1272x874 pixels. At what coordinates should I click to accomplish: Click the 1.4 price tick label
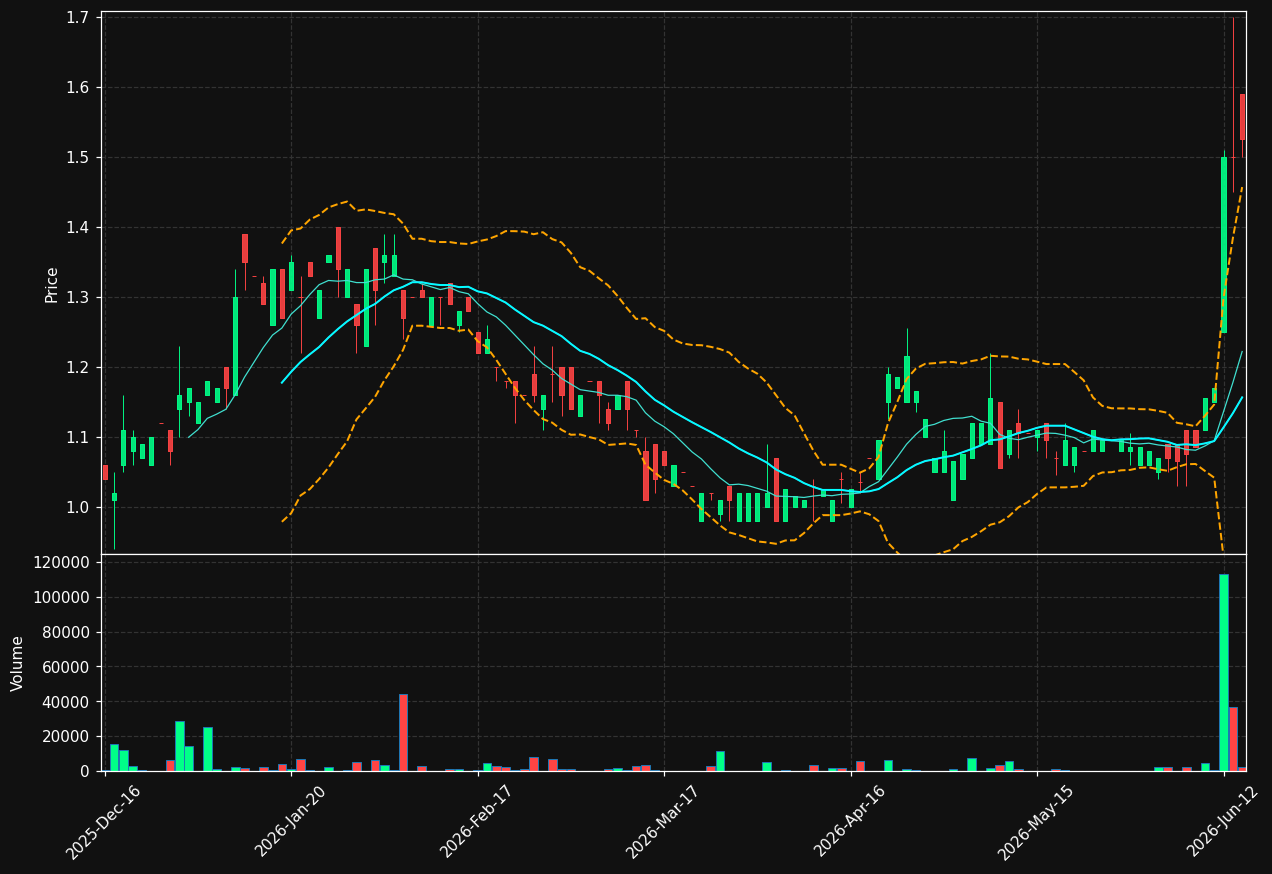pos(76,228)
